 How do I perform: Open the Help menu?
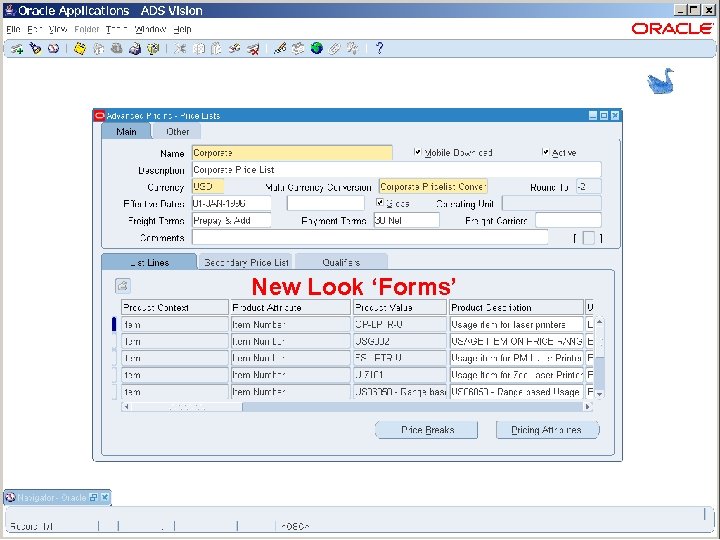(182, 29)
